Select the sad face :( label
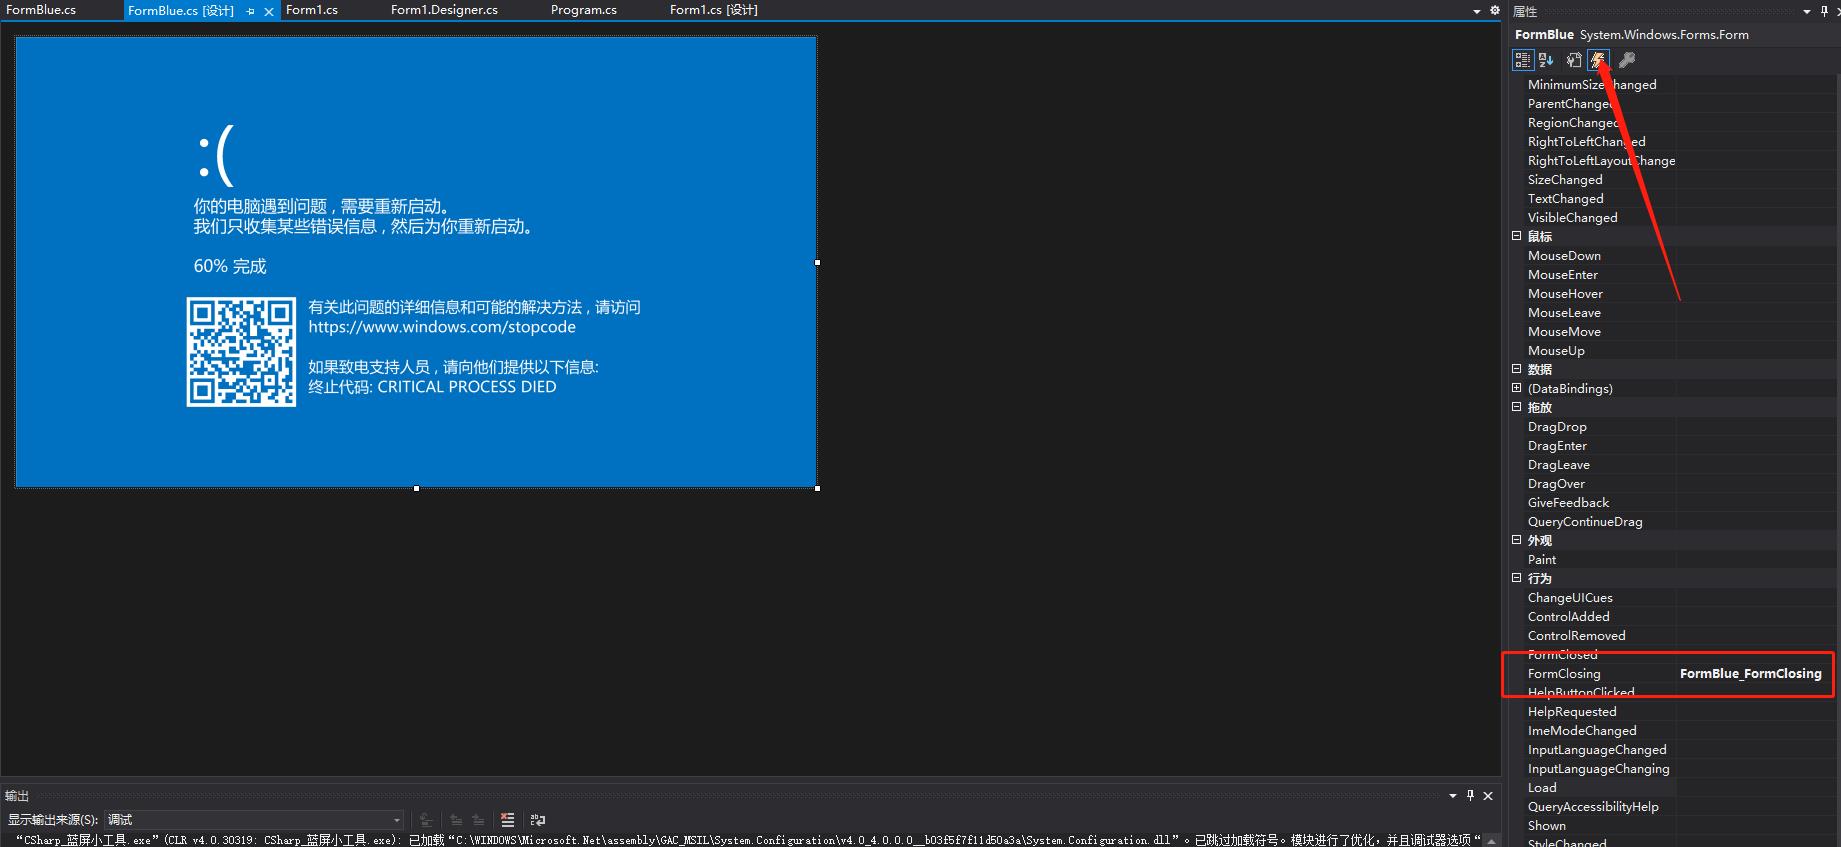This screenshot has height=847, width=1841. click(216, 157)
